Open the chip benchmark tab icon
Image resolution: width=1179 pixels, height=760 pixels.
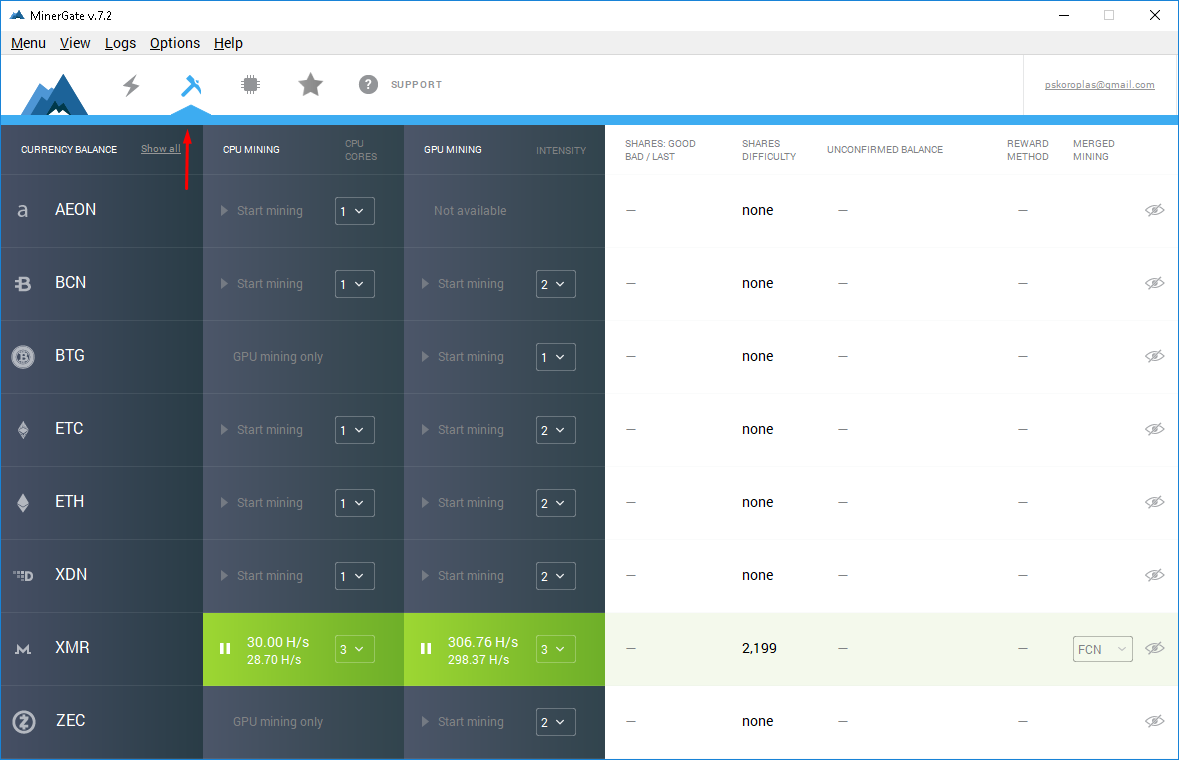(250, 85)
